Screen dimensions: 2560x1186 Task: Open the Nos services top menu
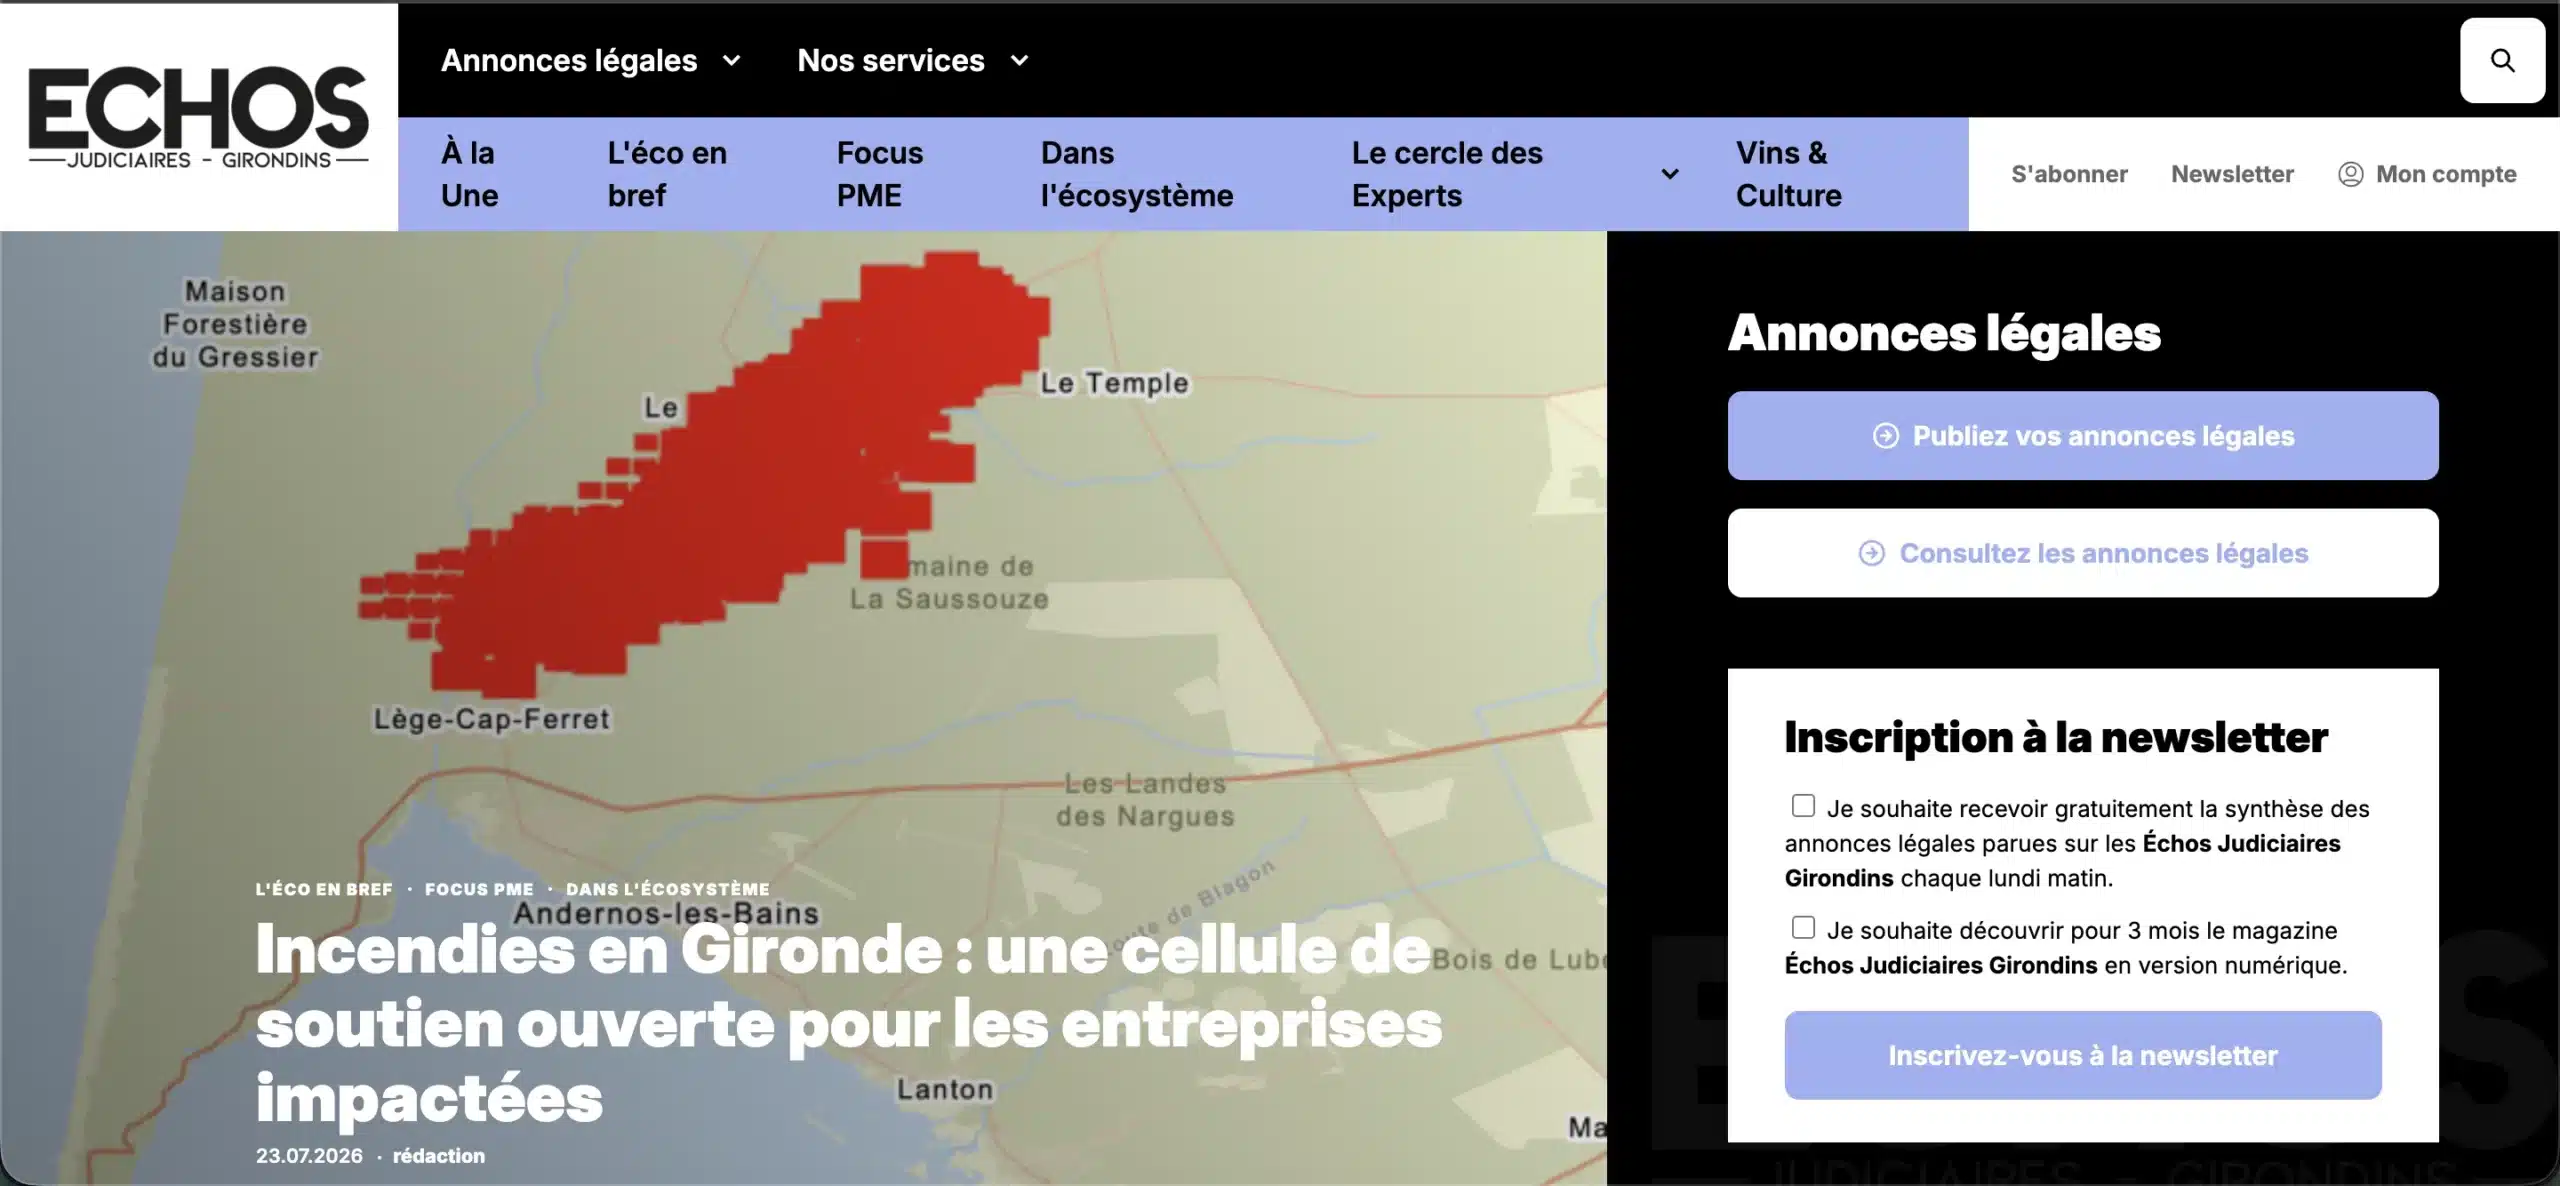coord(891,60)
